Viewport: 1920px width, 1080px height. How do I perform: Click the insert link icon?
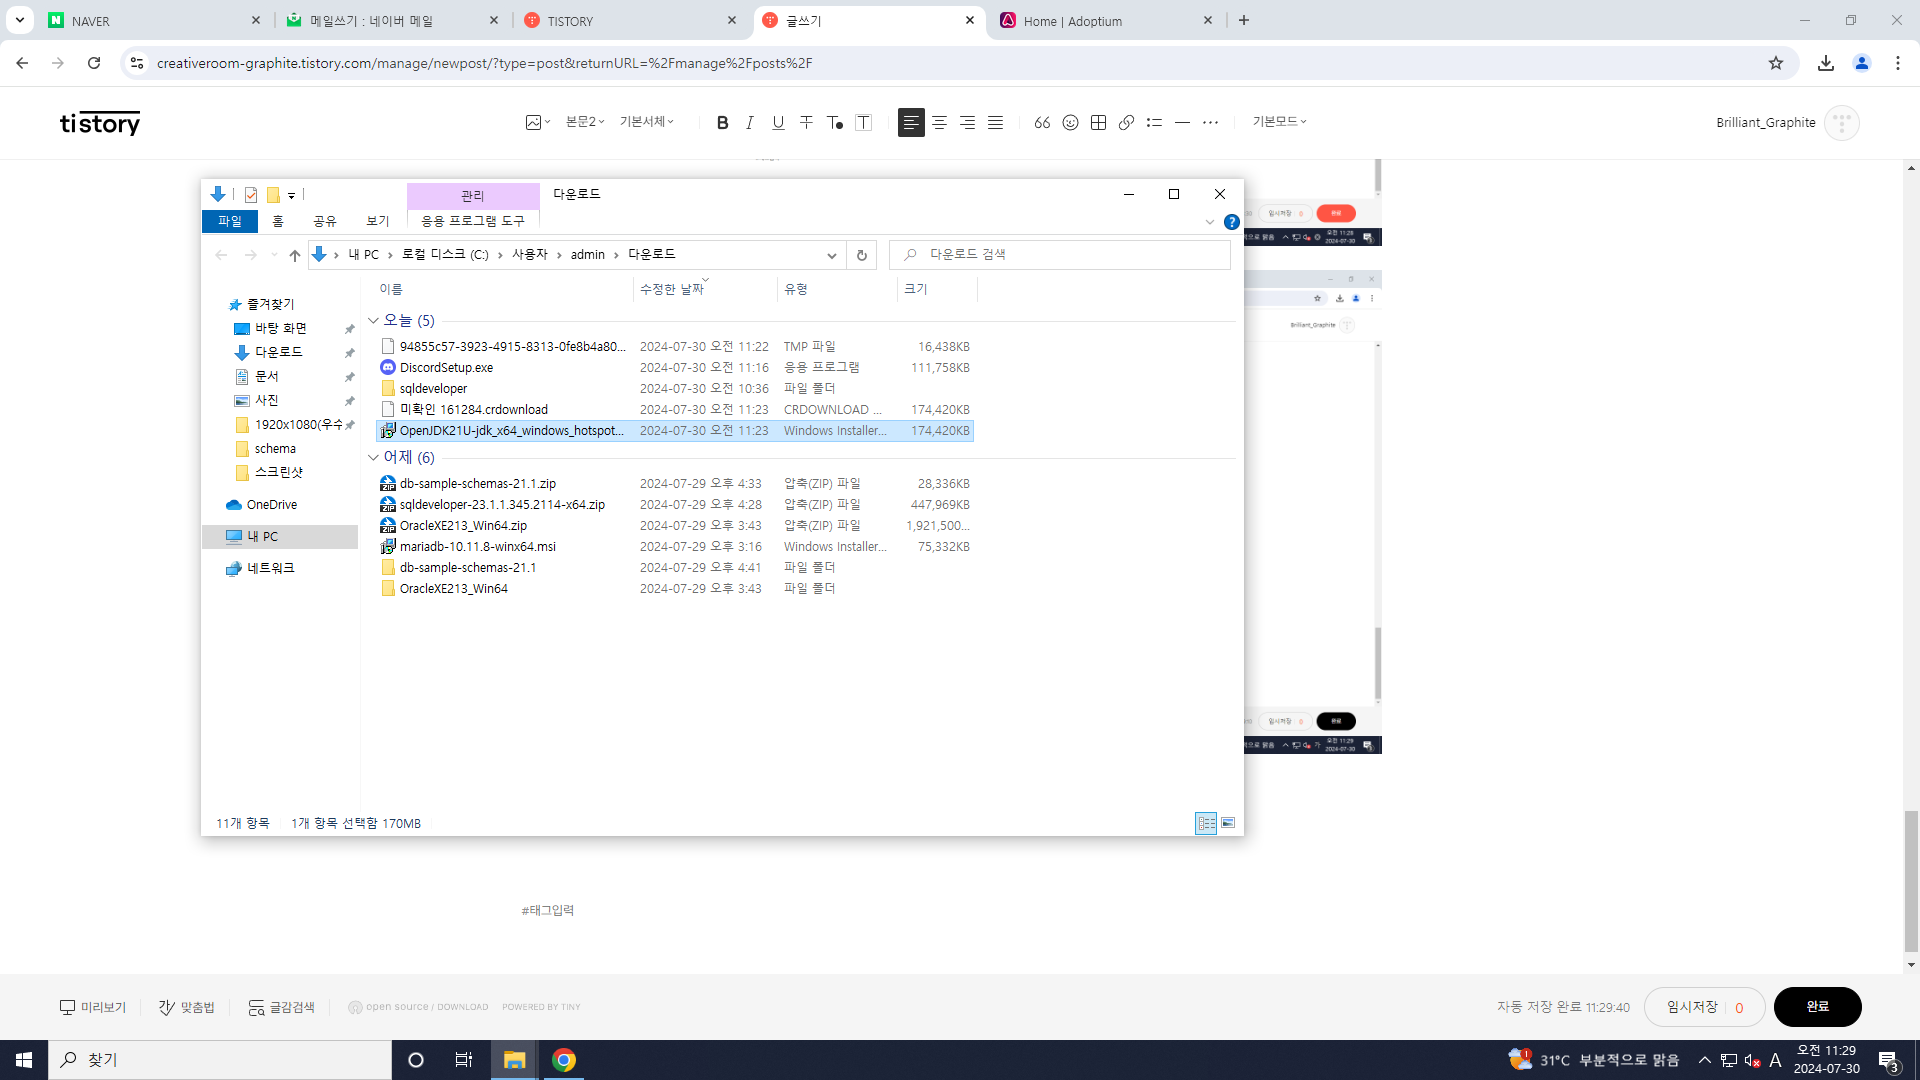point(1126,122)
